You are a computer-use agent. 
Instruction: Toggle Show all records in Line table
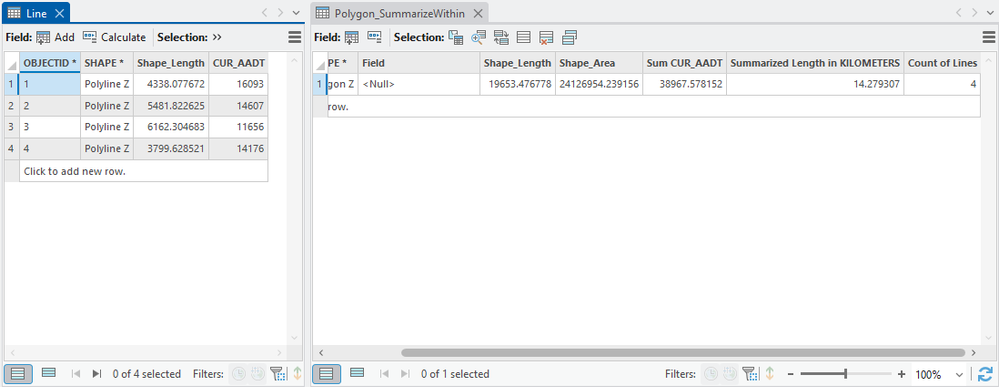[x=18, y=374]
